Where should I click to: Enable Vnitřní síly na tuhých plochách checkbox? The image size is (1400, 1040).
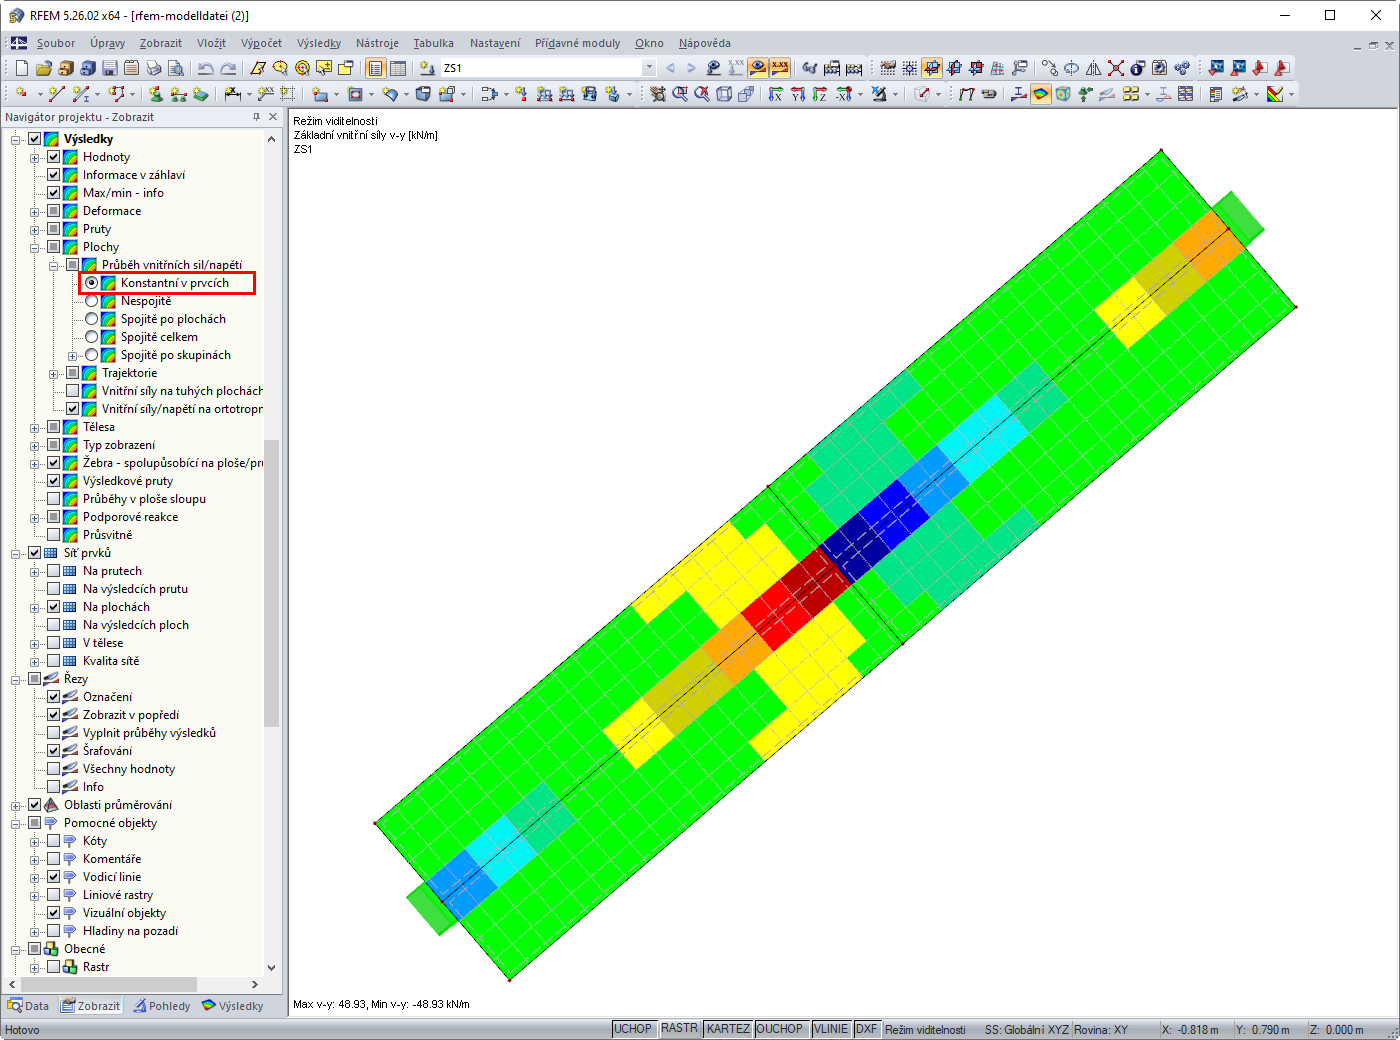pos(73,391)
